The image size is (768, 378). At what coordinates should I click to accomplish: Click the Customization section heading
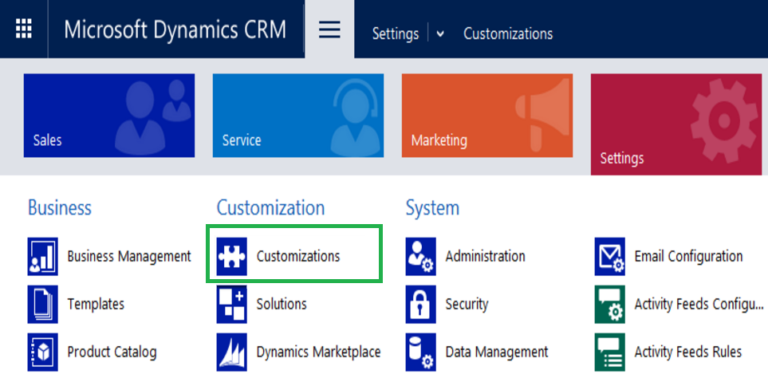(x=271, y=208)
